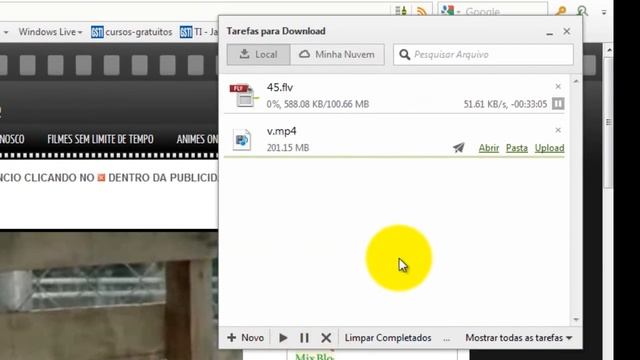Viewport: 640px width, 360px height.
Task: Close the Tarefas para Download panel
Action: pos(567,31)
